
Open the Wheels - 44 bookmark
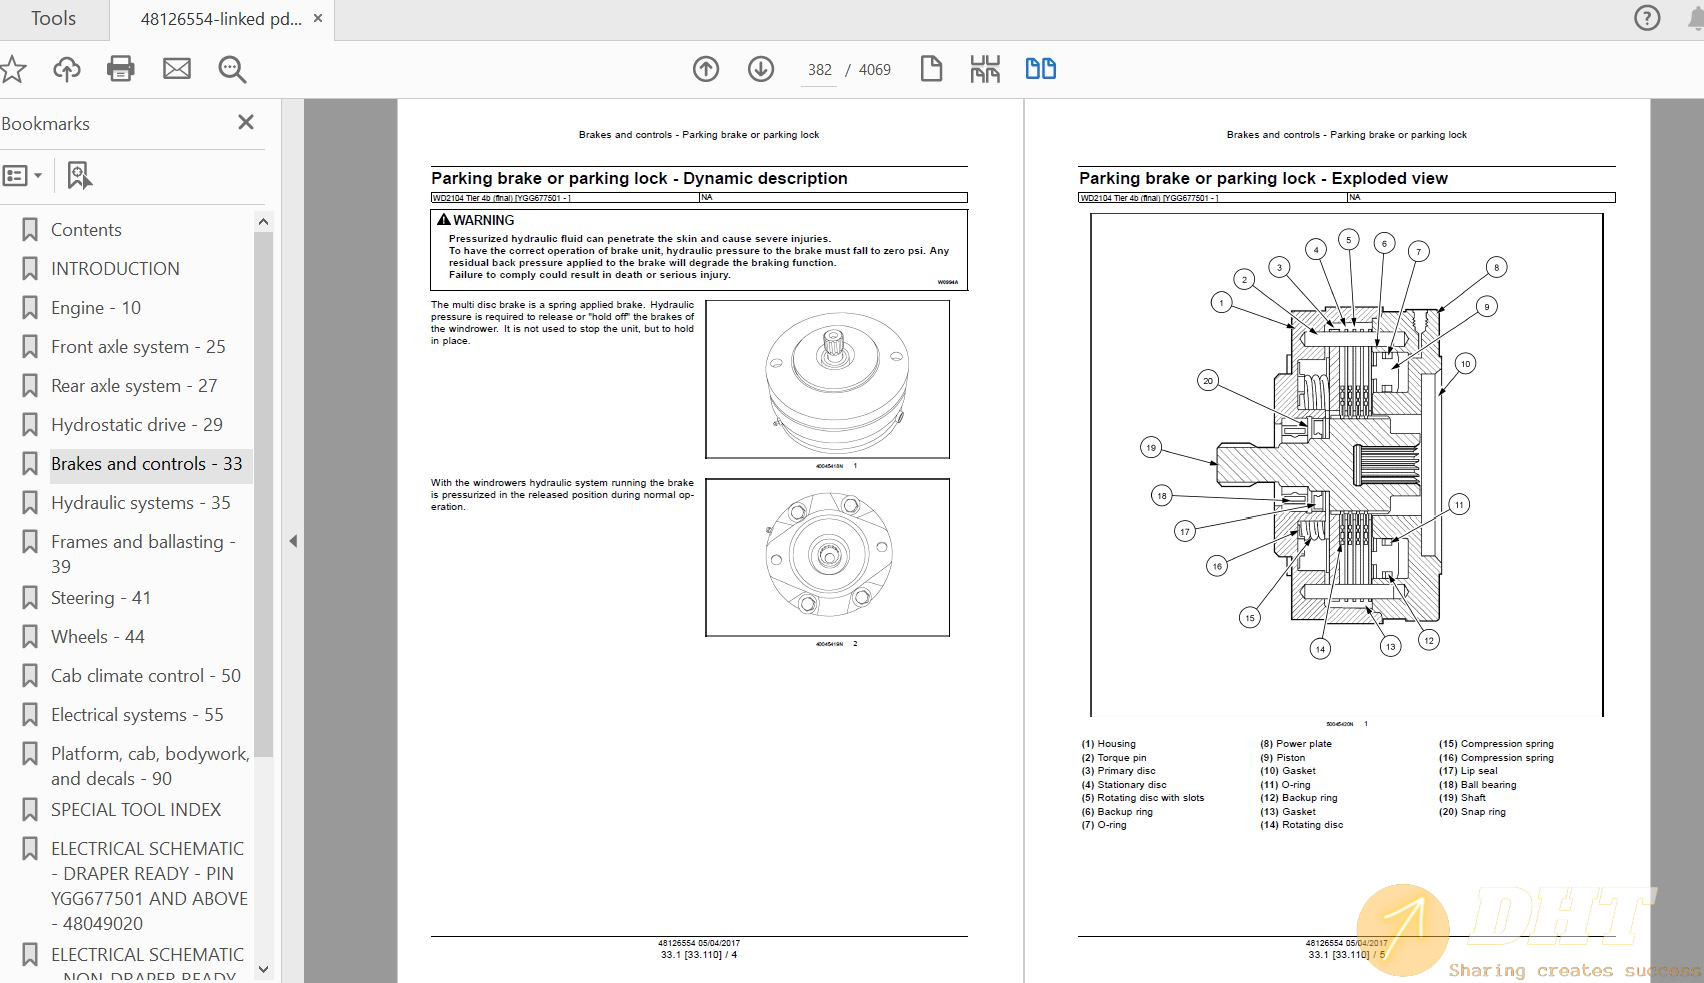(98, 637)
